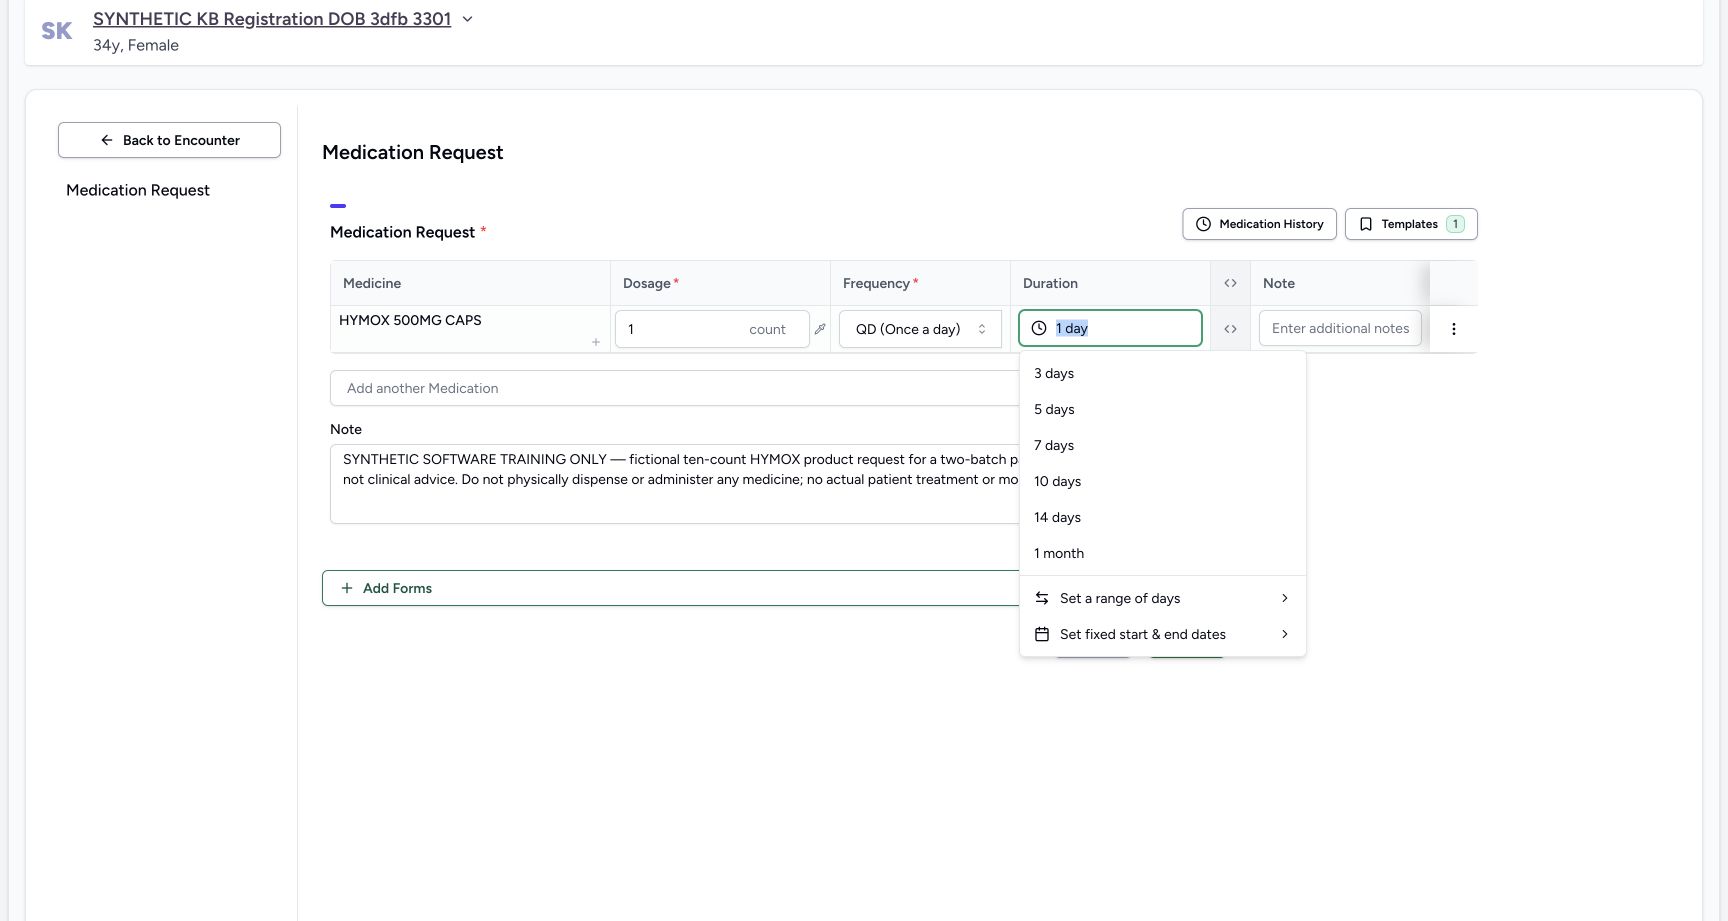
Task: Expand the patient name chevron
Action: [467, 19]
